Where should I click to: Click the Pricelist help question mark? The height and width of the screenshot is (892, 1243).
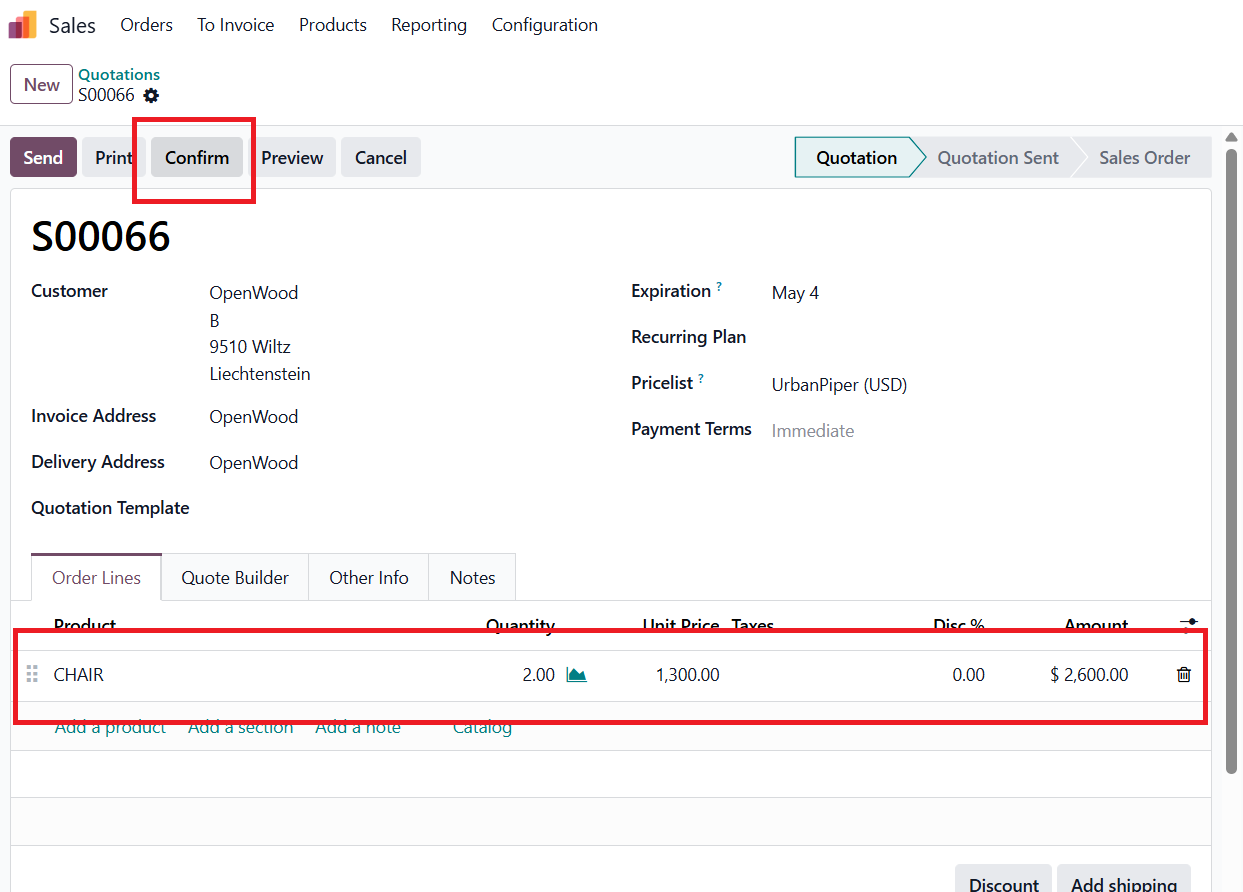click(x=701, y=379)
